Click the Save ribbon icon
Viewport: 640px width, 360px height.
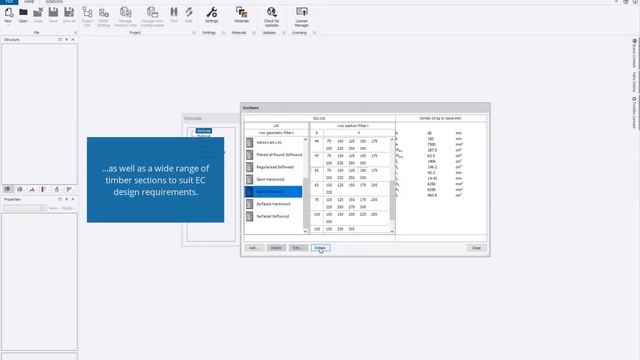tap(53, 13)
